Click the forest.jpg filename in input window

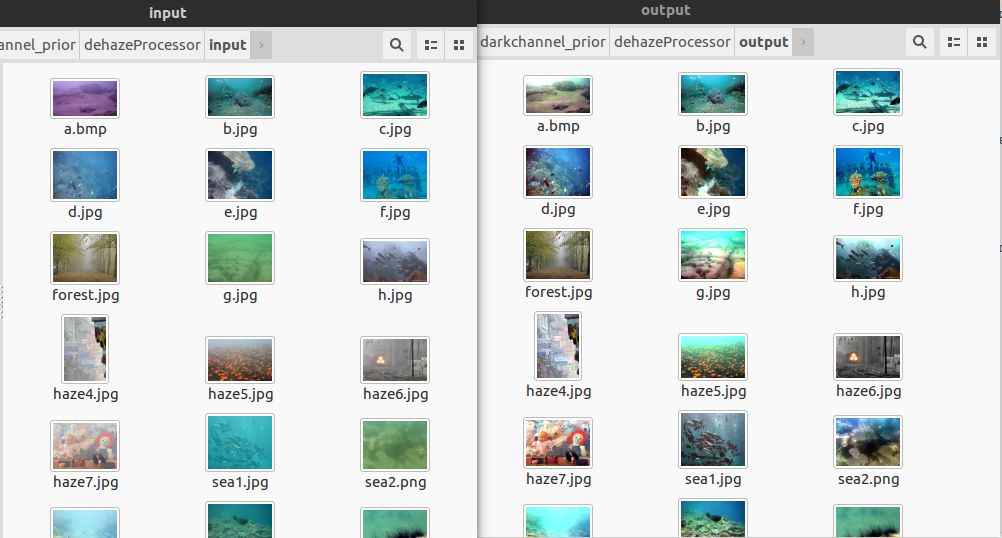(x=86, y=295)
